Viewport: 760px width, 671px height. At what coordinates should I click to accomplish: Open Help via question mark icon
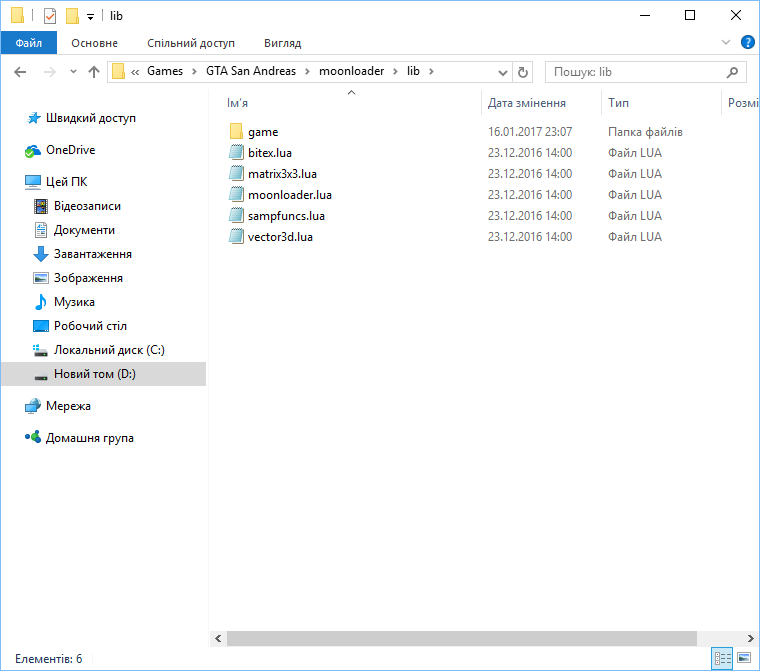coord(747,42)
